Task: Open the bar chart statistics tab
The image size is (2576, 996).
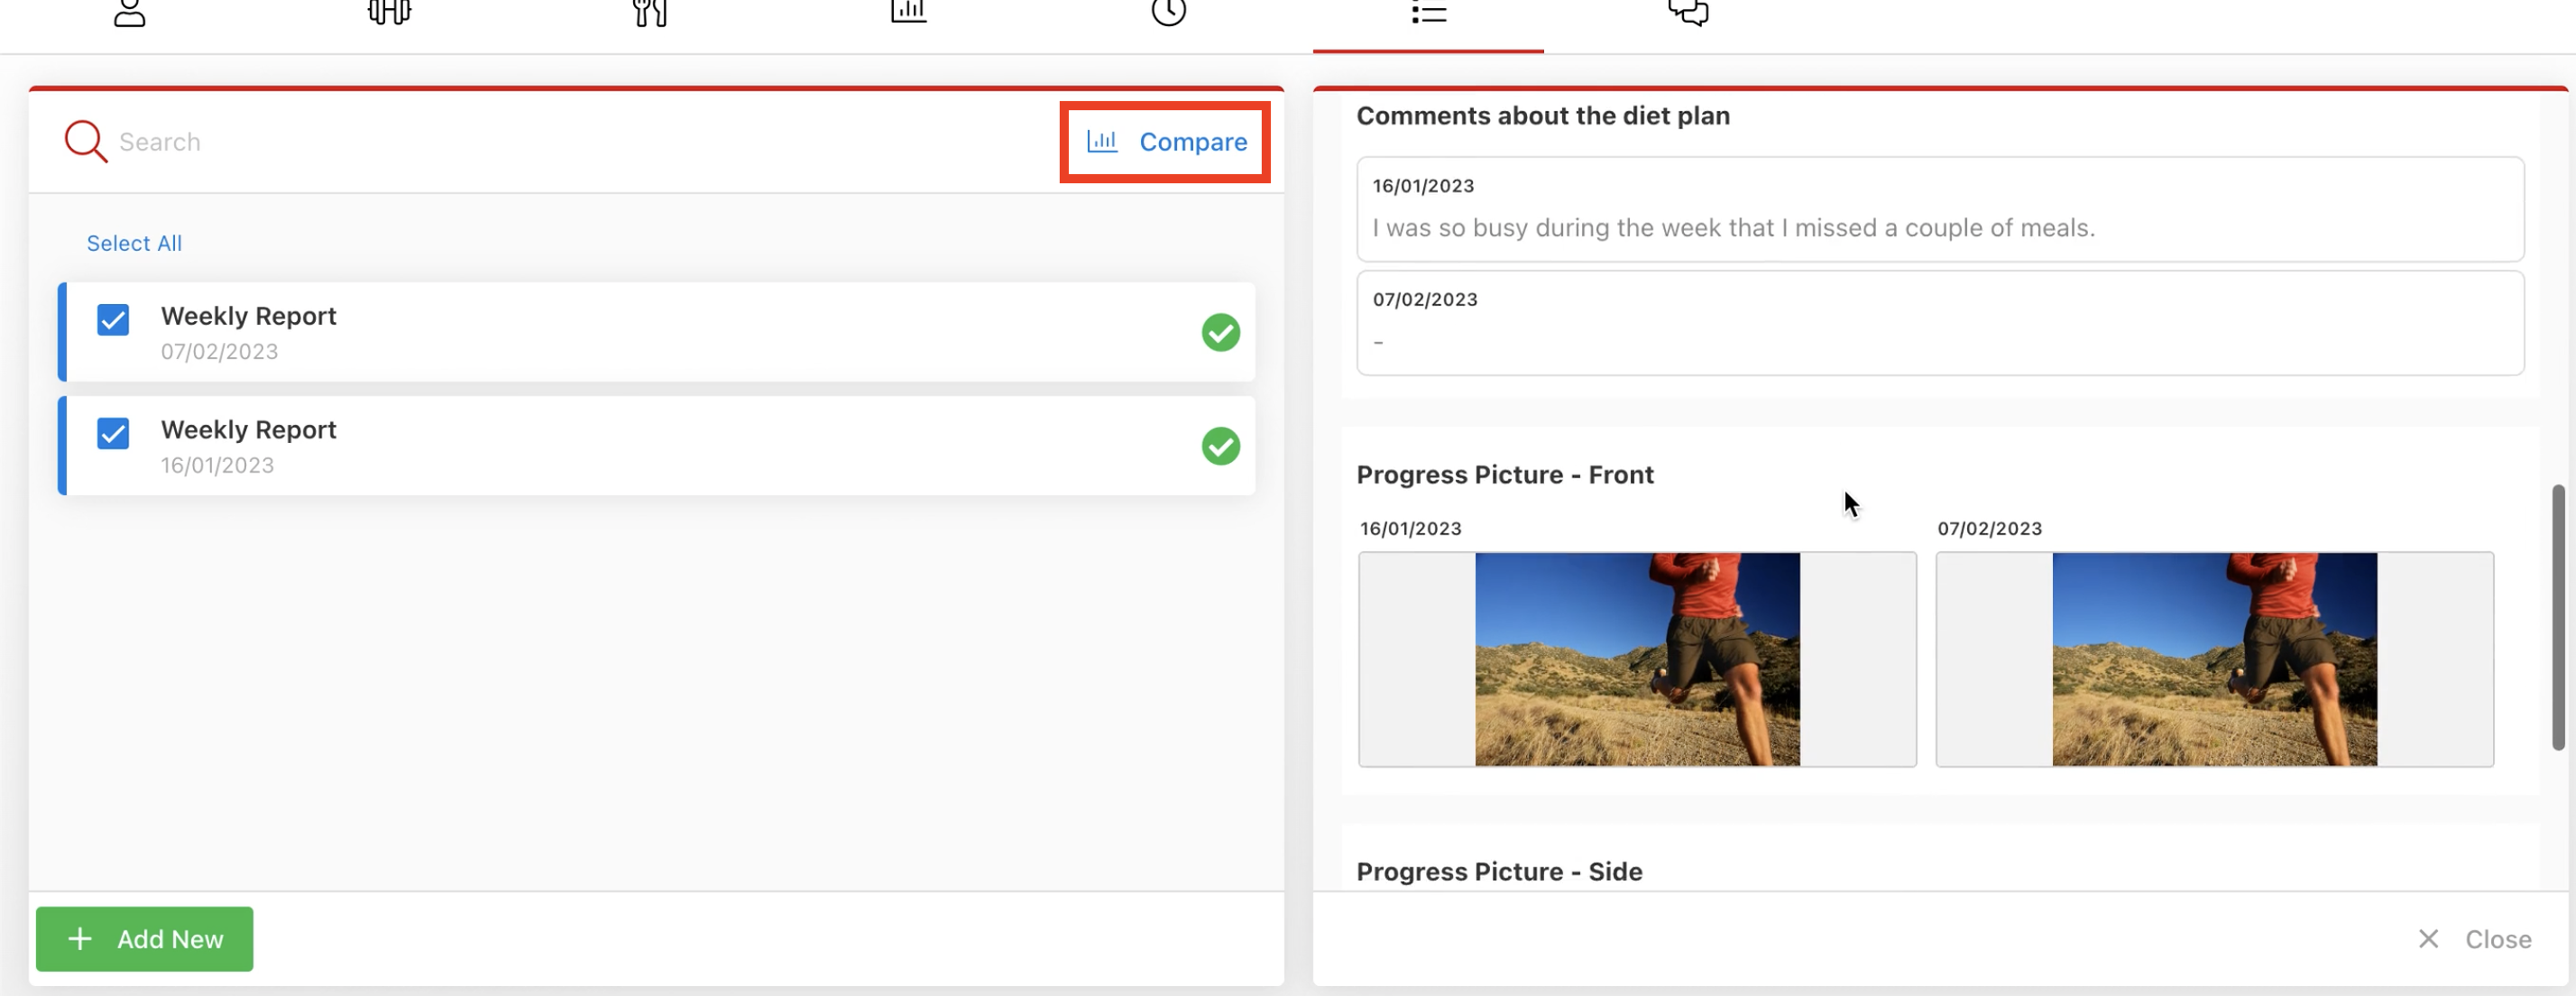Action: (909, 11)
